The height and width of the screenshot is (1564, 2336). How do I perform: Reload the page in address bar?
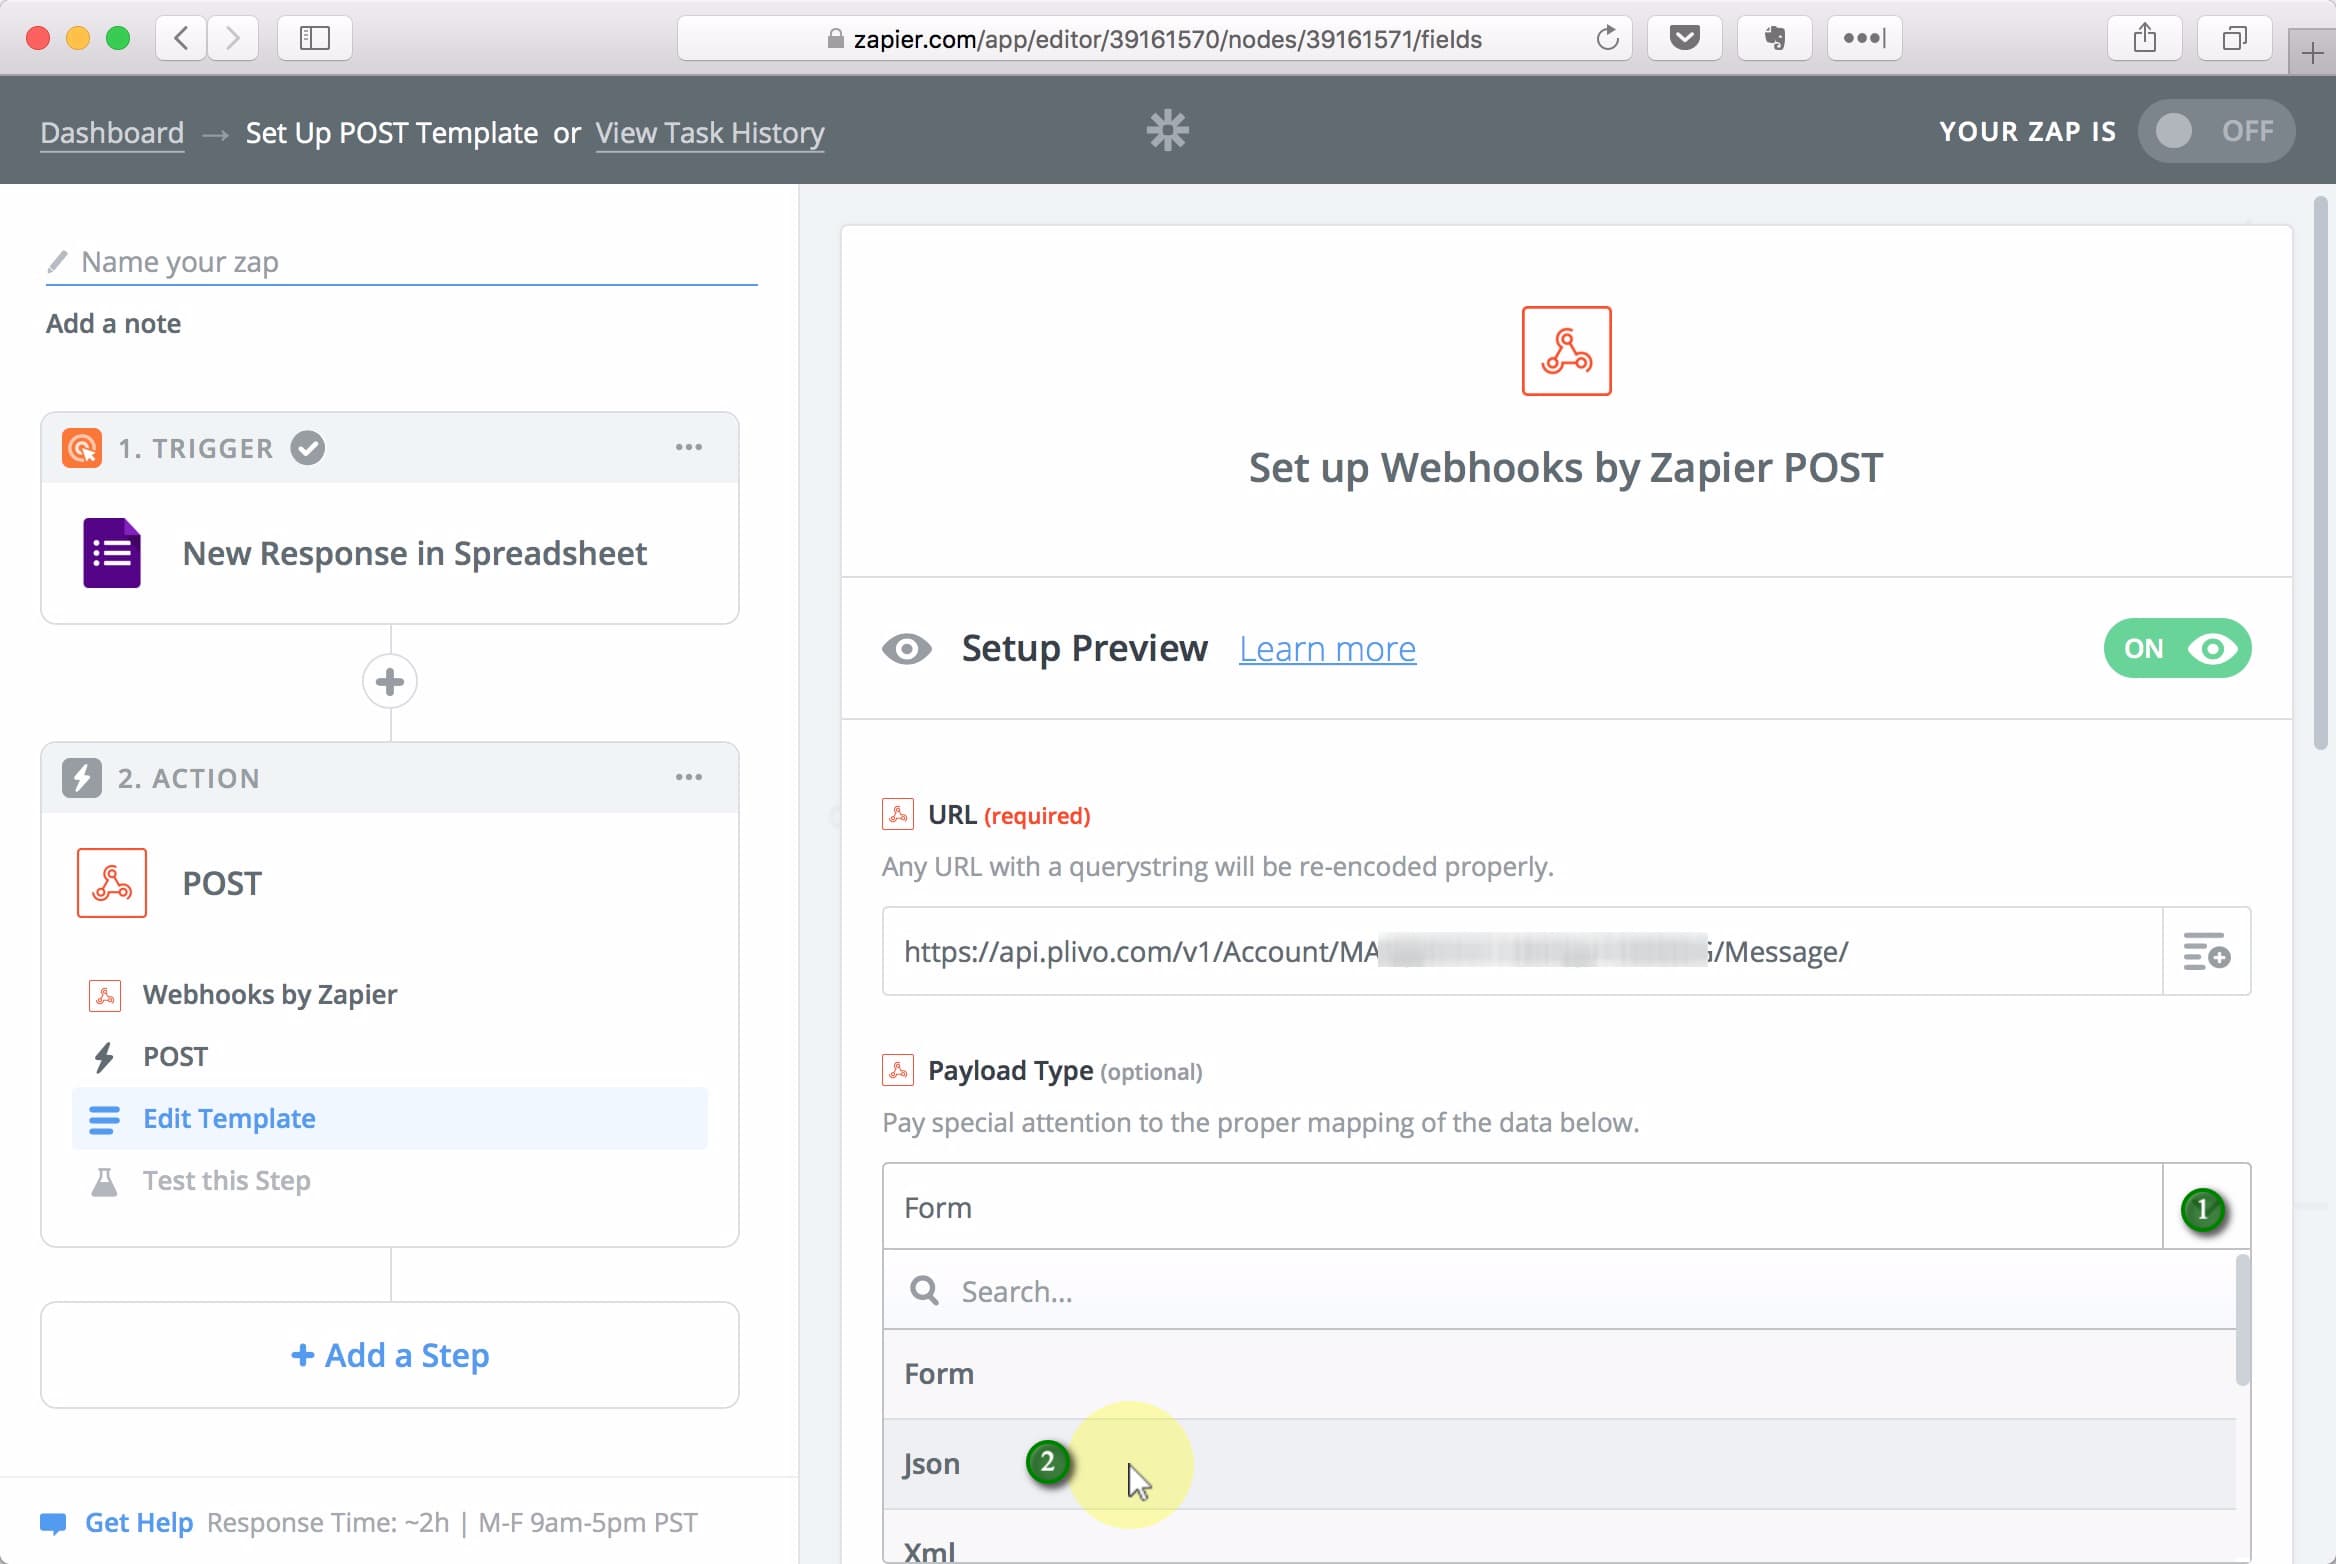[1607, 38]
